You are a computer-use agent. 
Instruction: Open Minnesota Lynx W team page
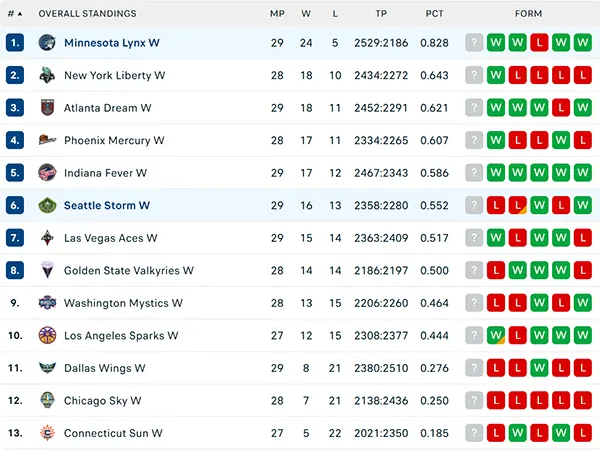click(112, 43)
